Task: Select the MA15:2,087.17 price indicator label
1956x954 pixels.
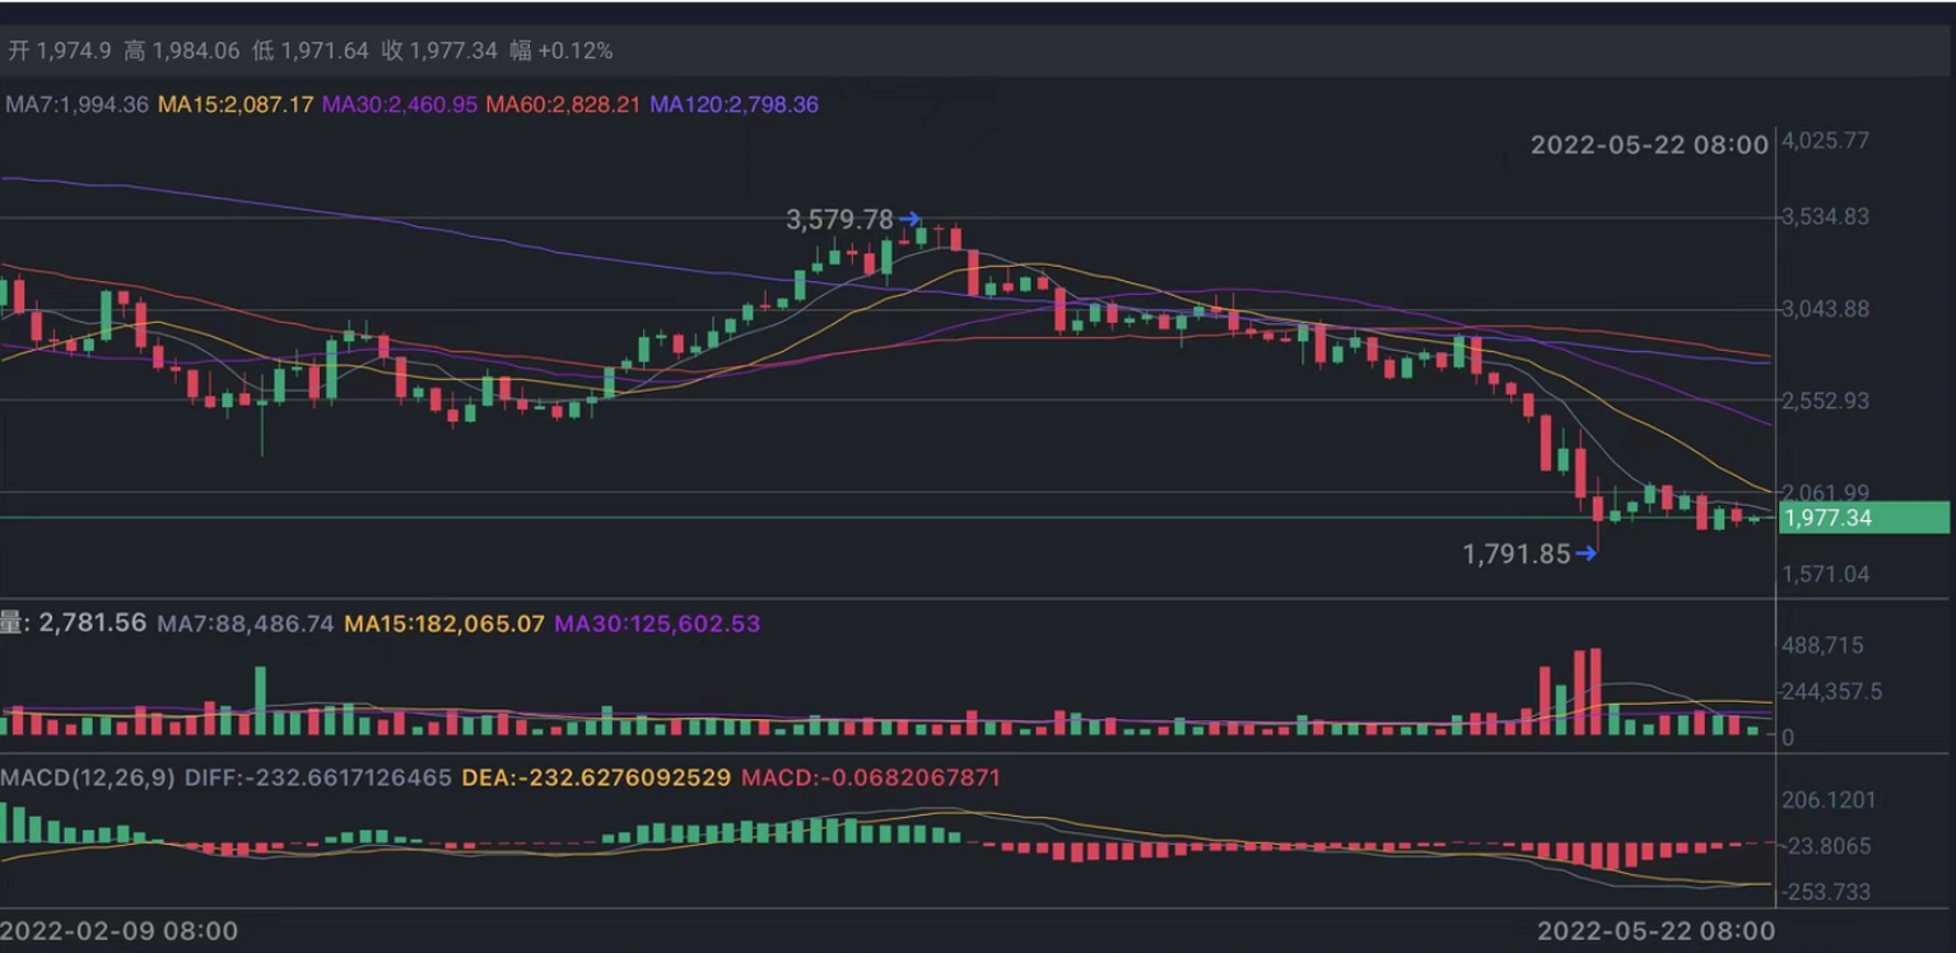Action: click(x=236, y=105)
